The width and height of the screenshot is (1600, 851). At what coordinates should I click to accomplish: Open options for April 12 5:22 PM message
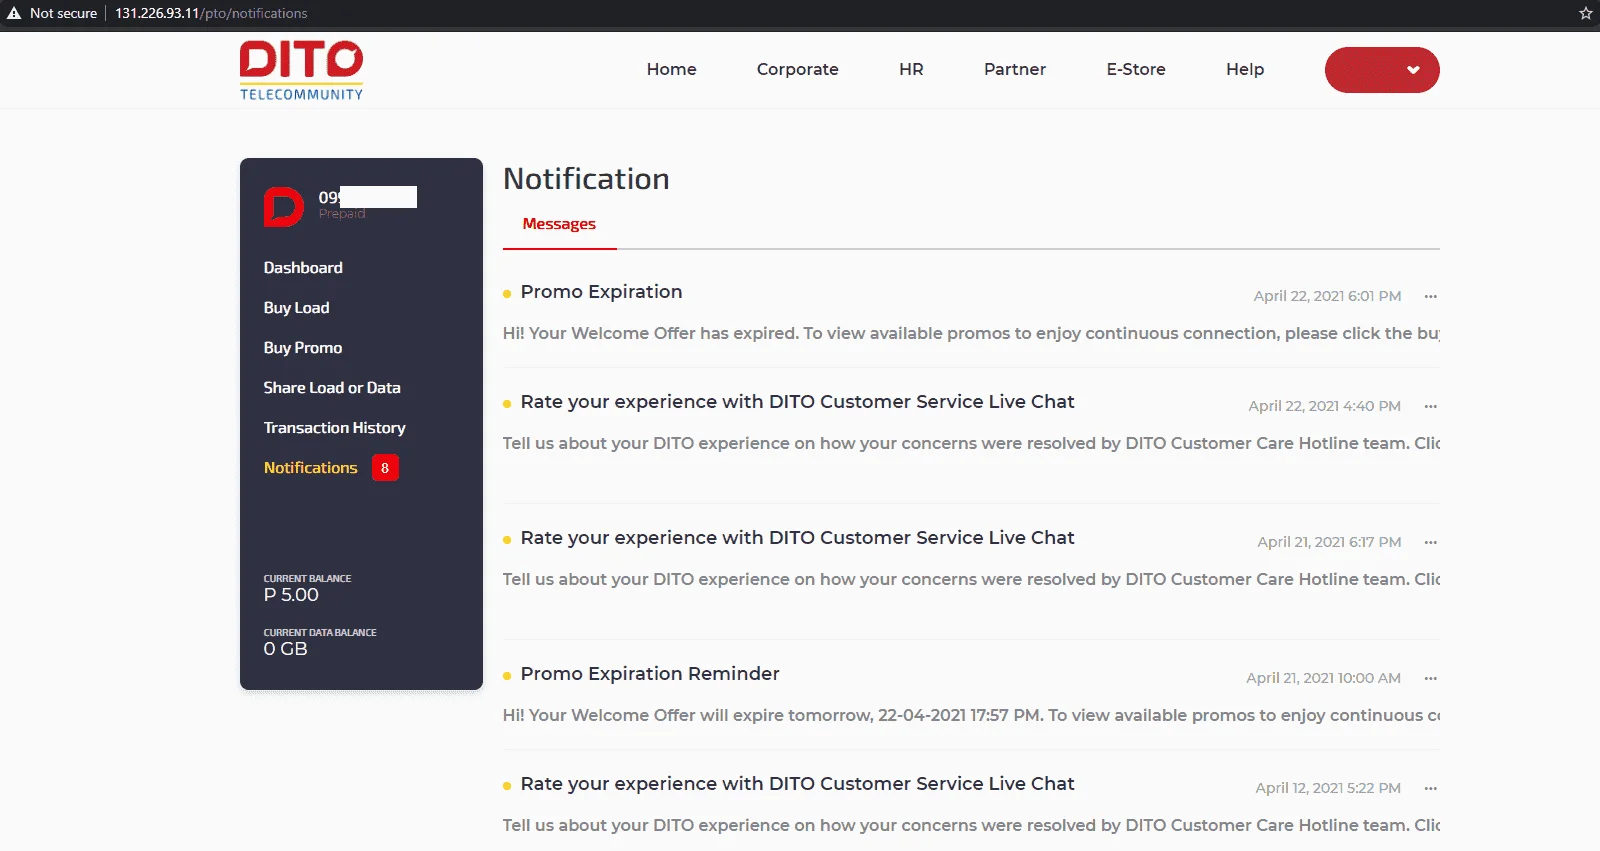pyautogui.click(x=1431, y=788)
